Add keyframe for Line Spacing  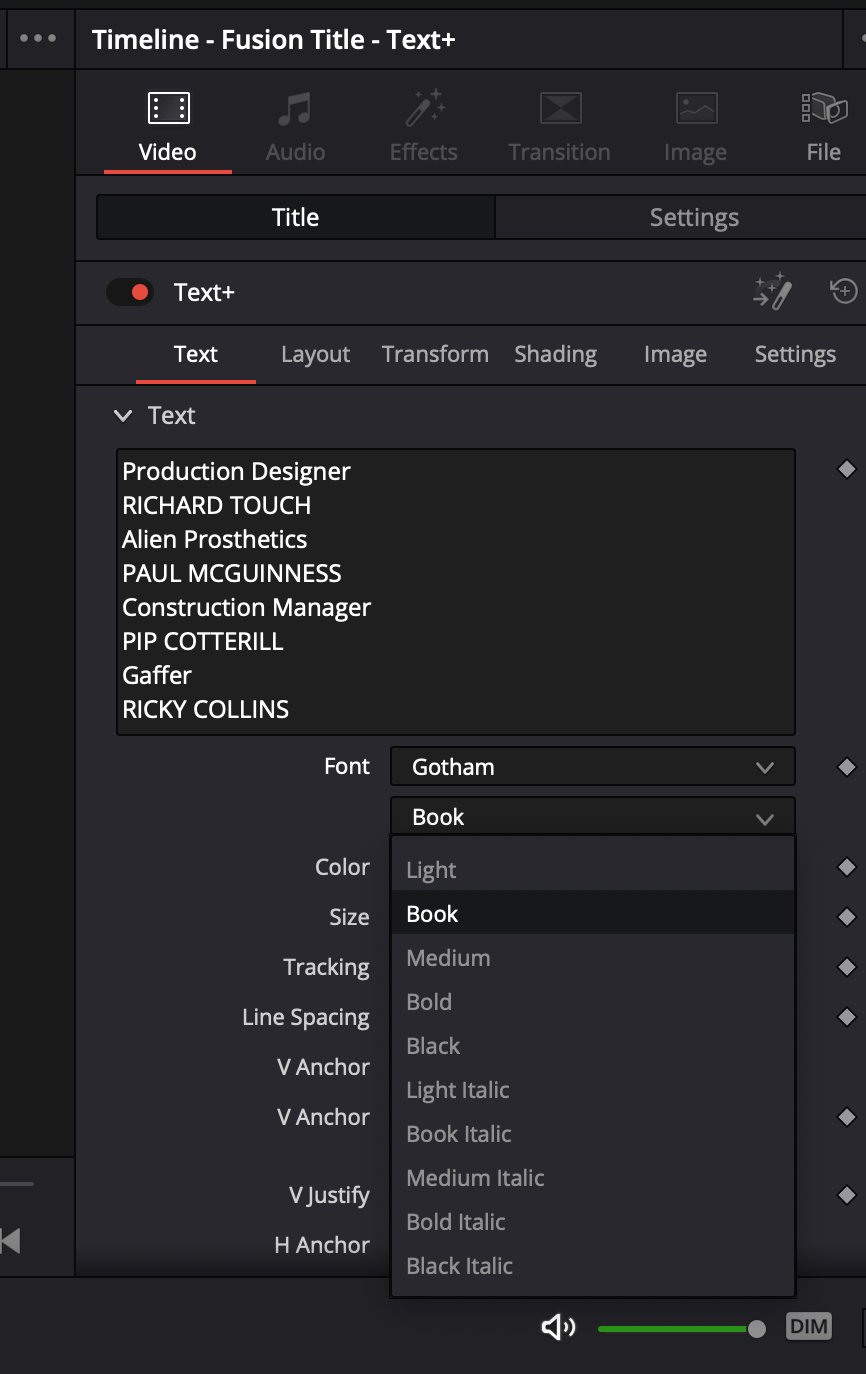pos(847,1017)
